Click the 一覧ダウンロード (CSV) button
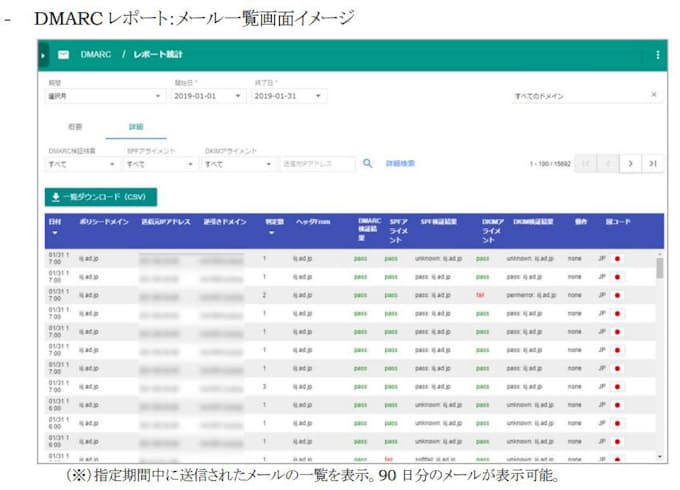This screenshot has height=490, width=680. click(x=100, y=197)
